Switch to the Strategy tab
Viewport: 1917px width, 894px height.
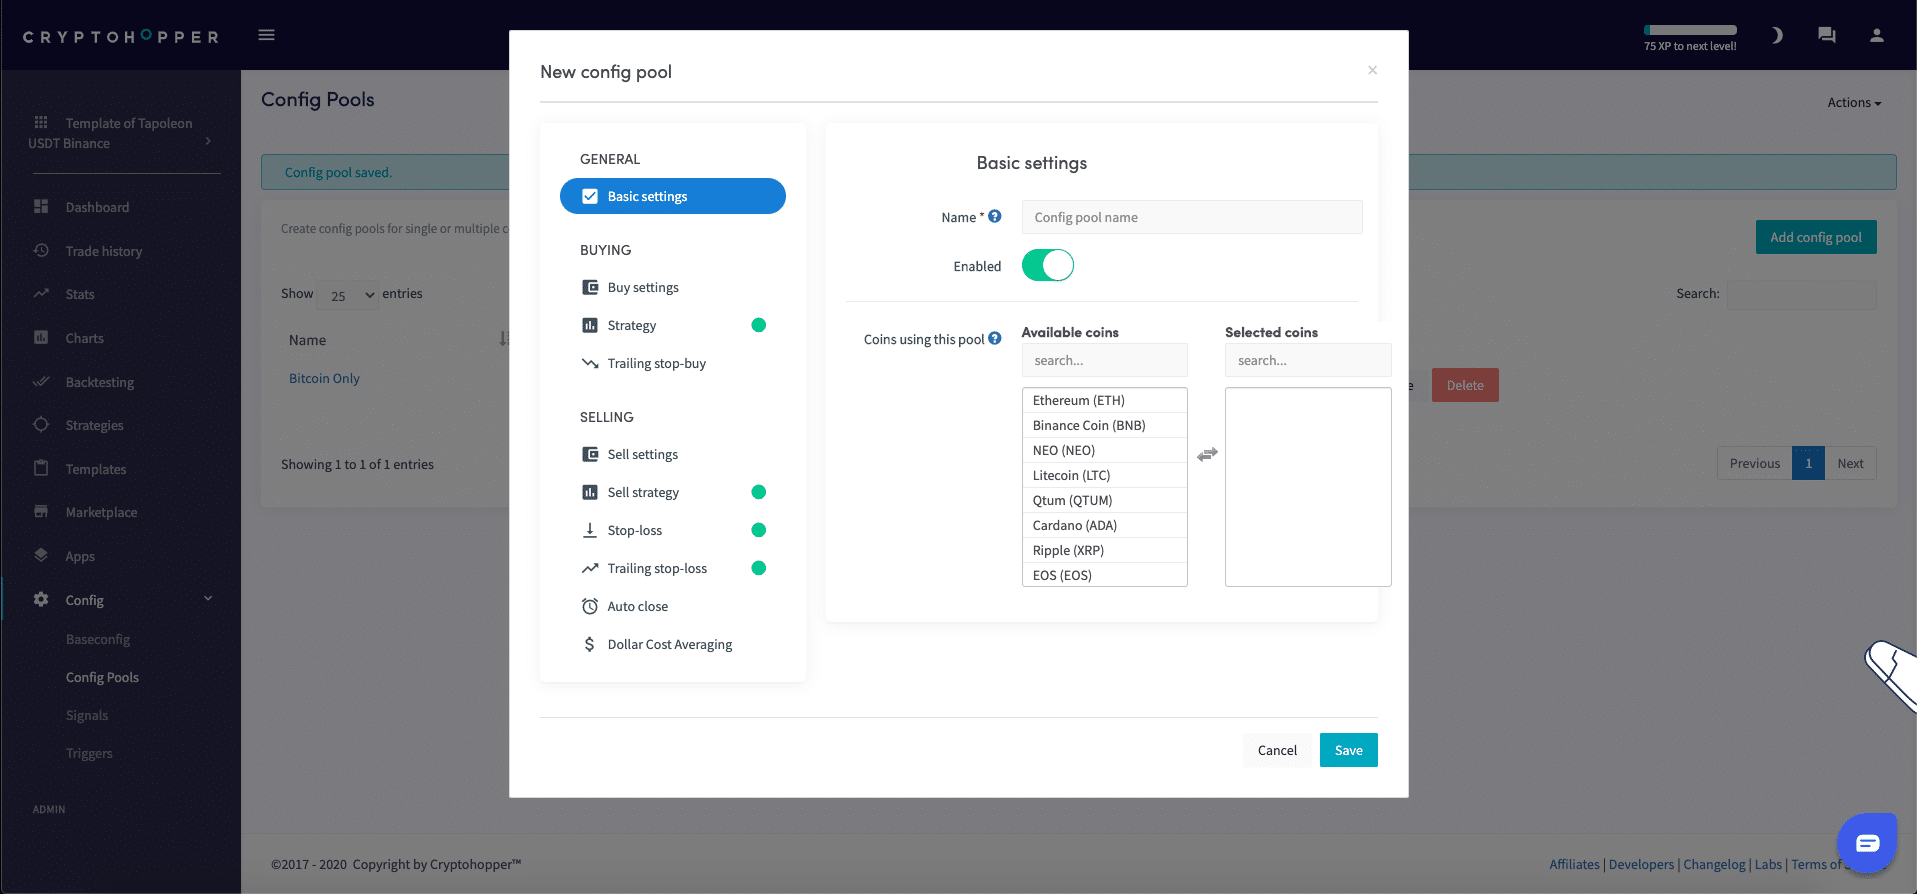coord(672,325)
